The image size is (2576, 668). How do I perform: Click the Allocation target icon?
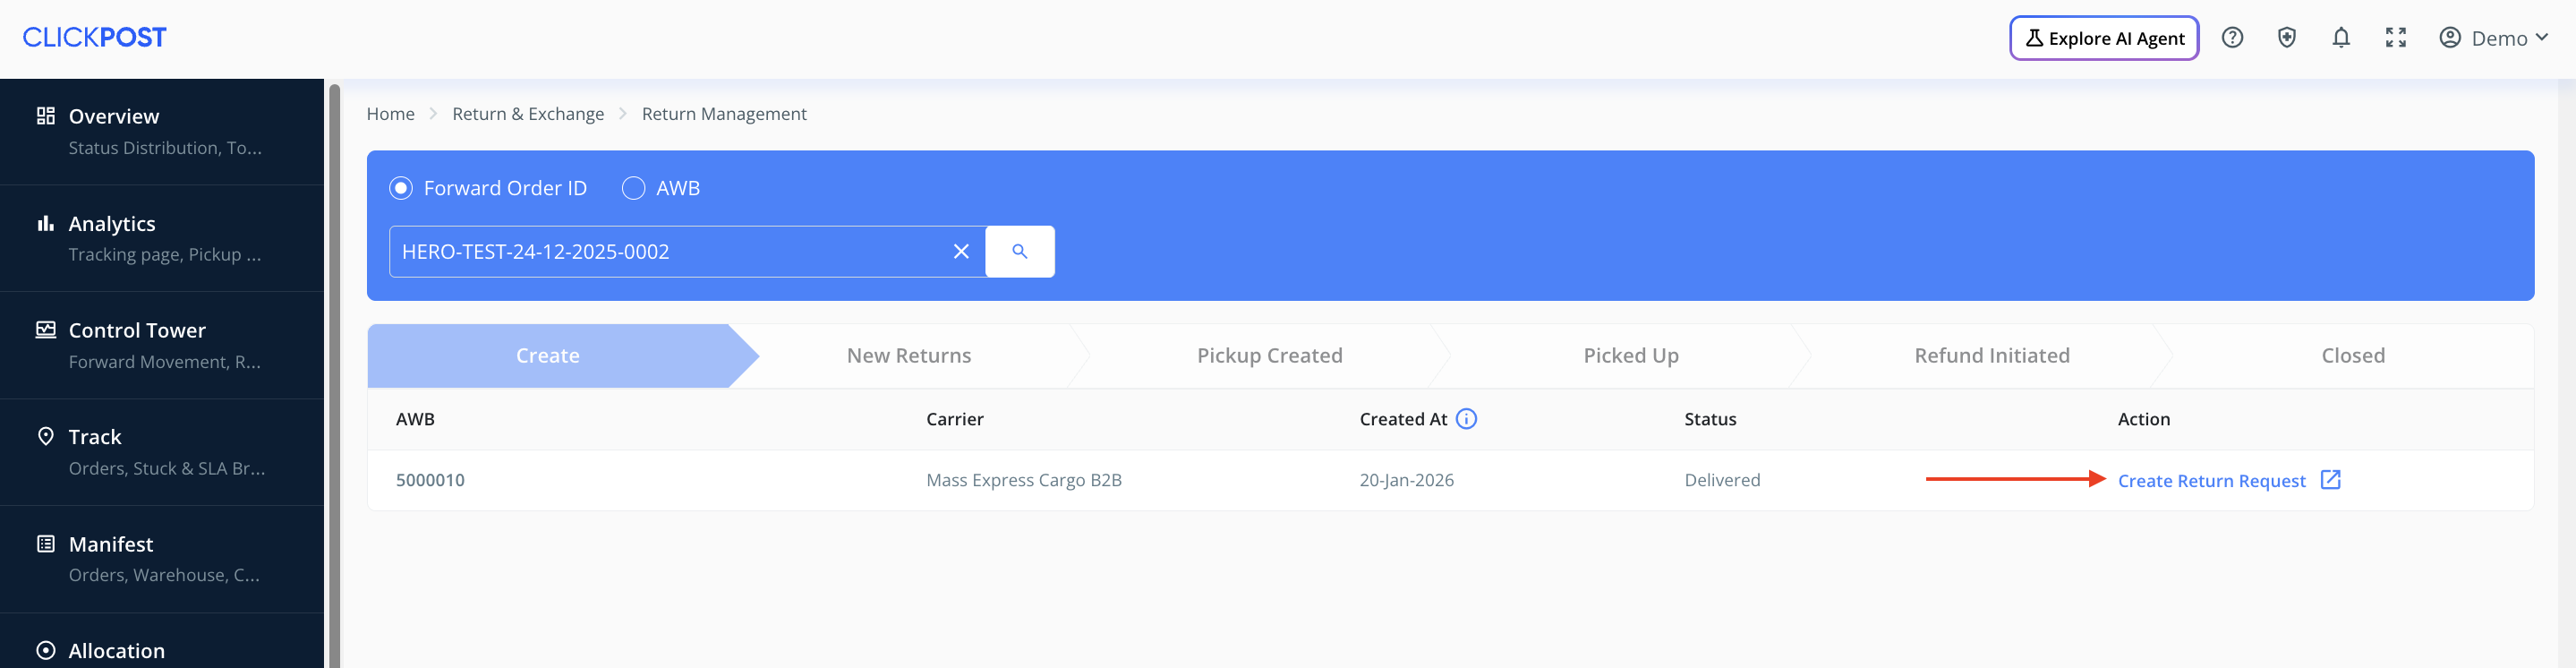(x=46, y=650)
